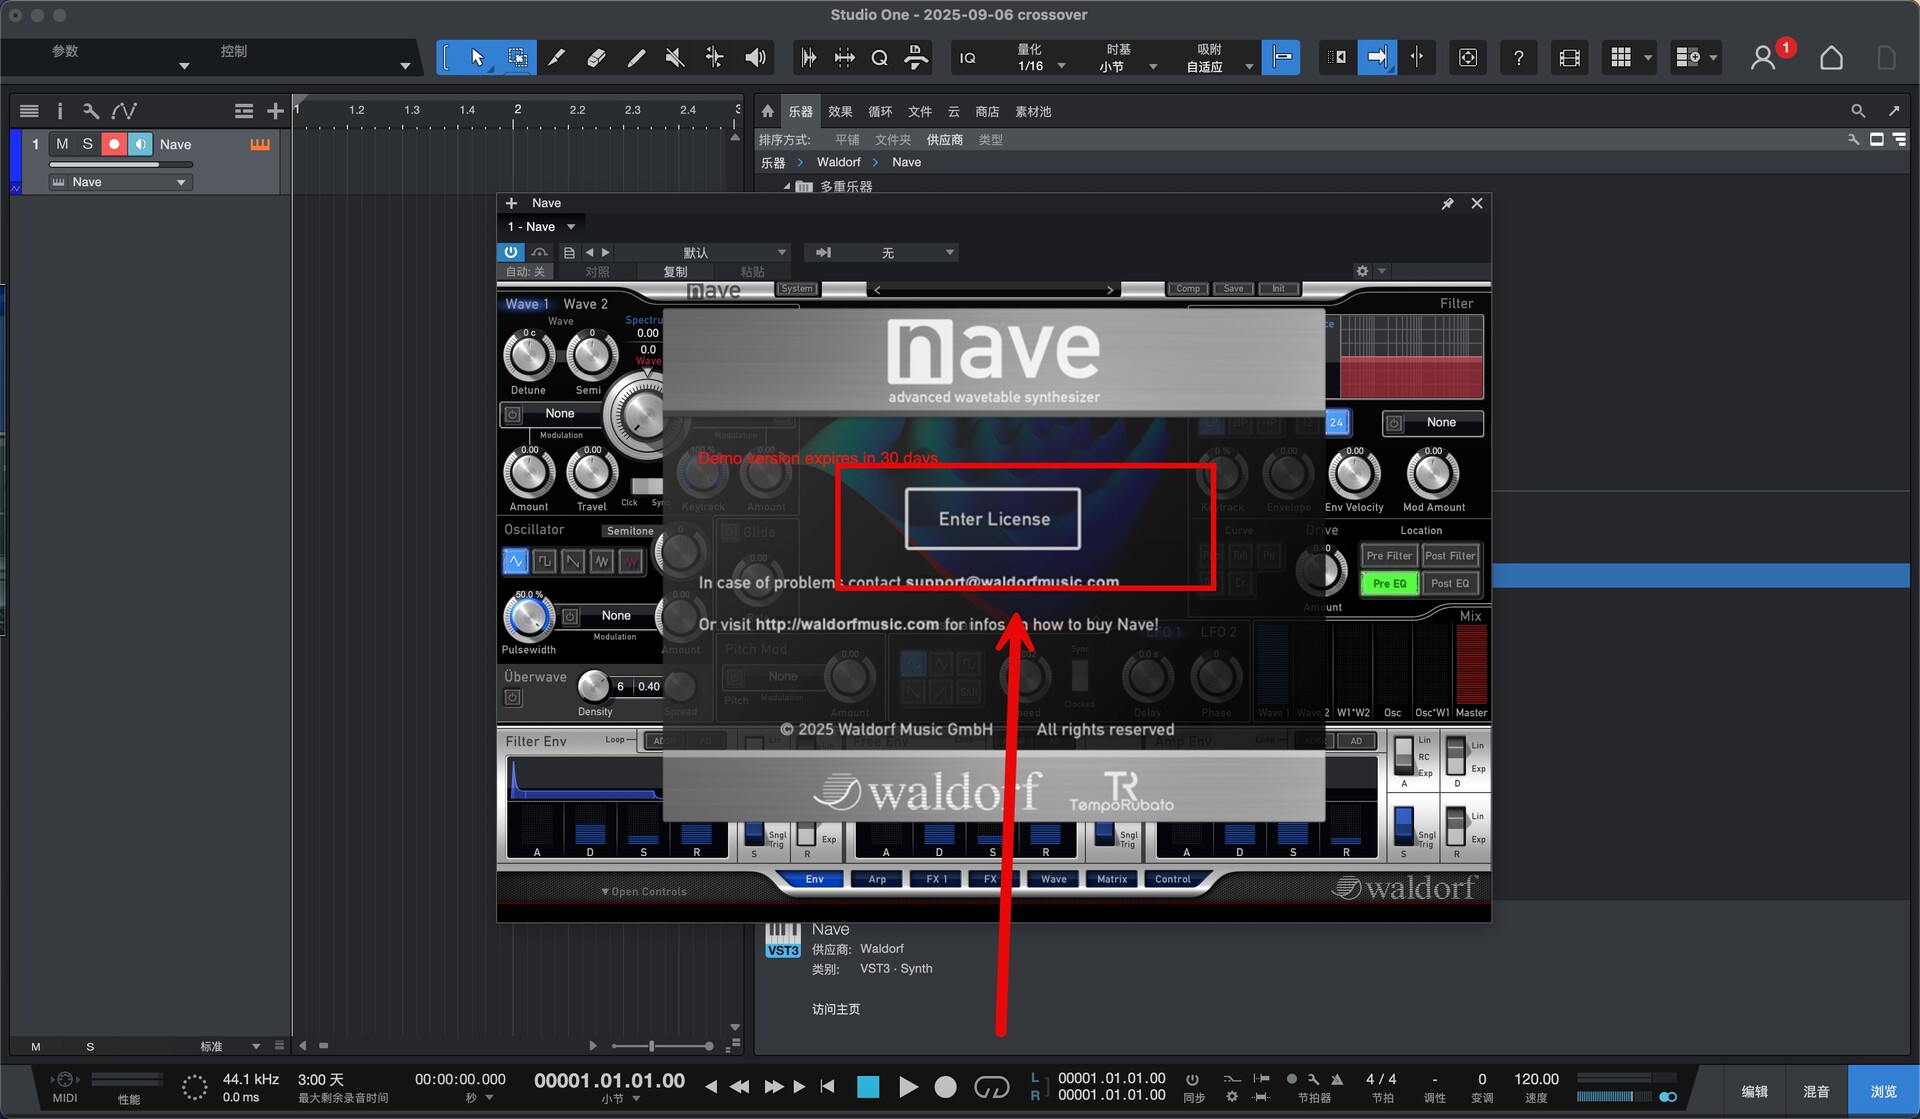Open the help question mark
This screenshot has width=1920, height=1119.
click(x=1518, y=58)
